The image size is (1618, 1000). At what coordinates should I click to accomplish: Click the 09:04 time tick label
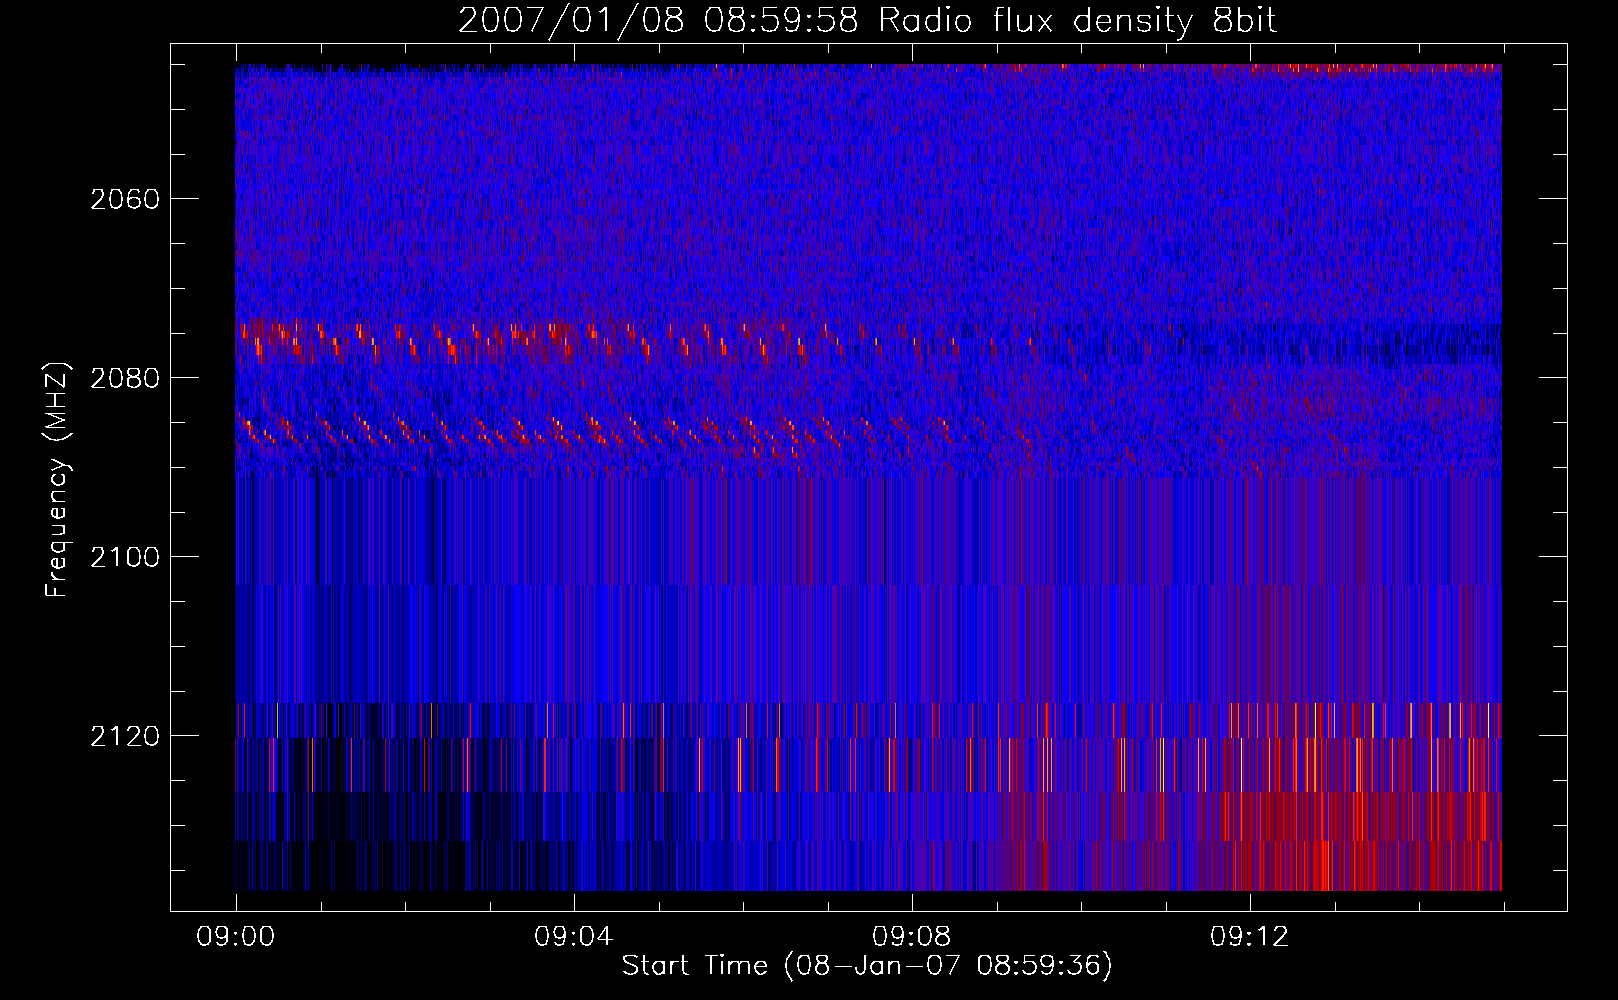[x=574, y=937]
